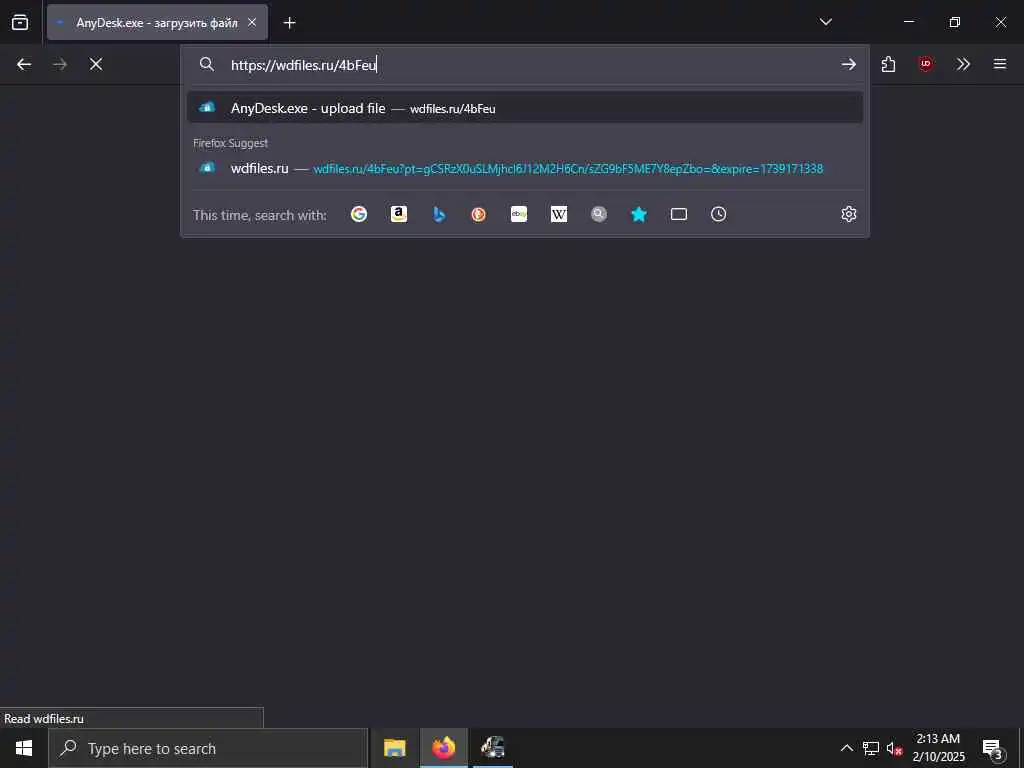
Task: Switch to the AnyDesk.exe tab
Action: point(157,22)
